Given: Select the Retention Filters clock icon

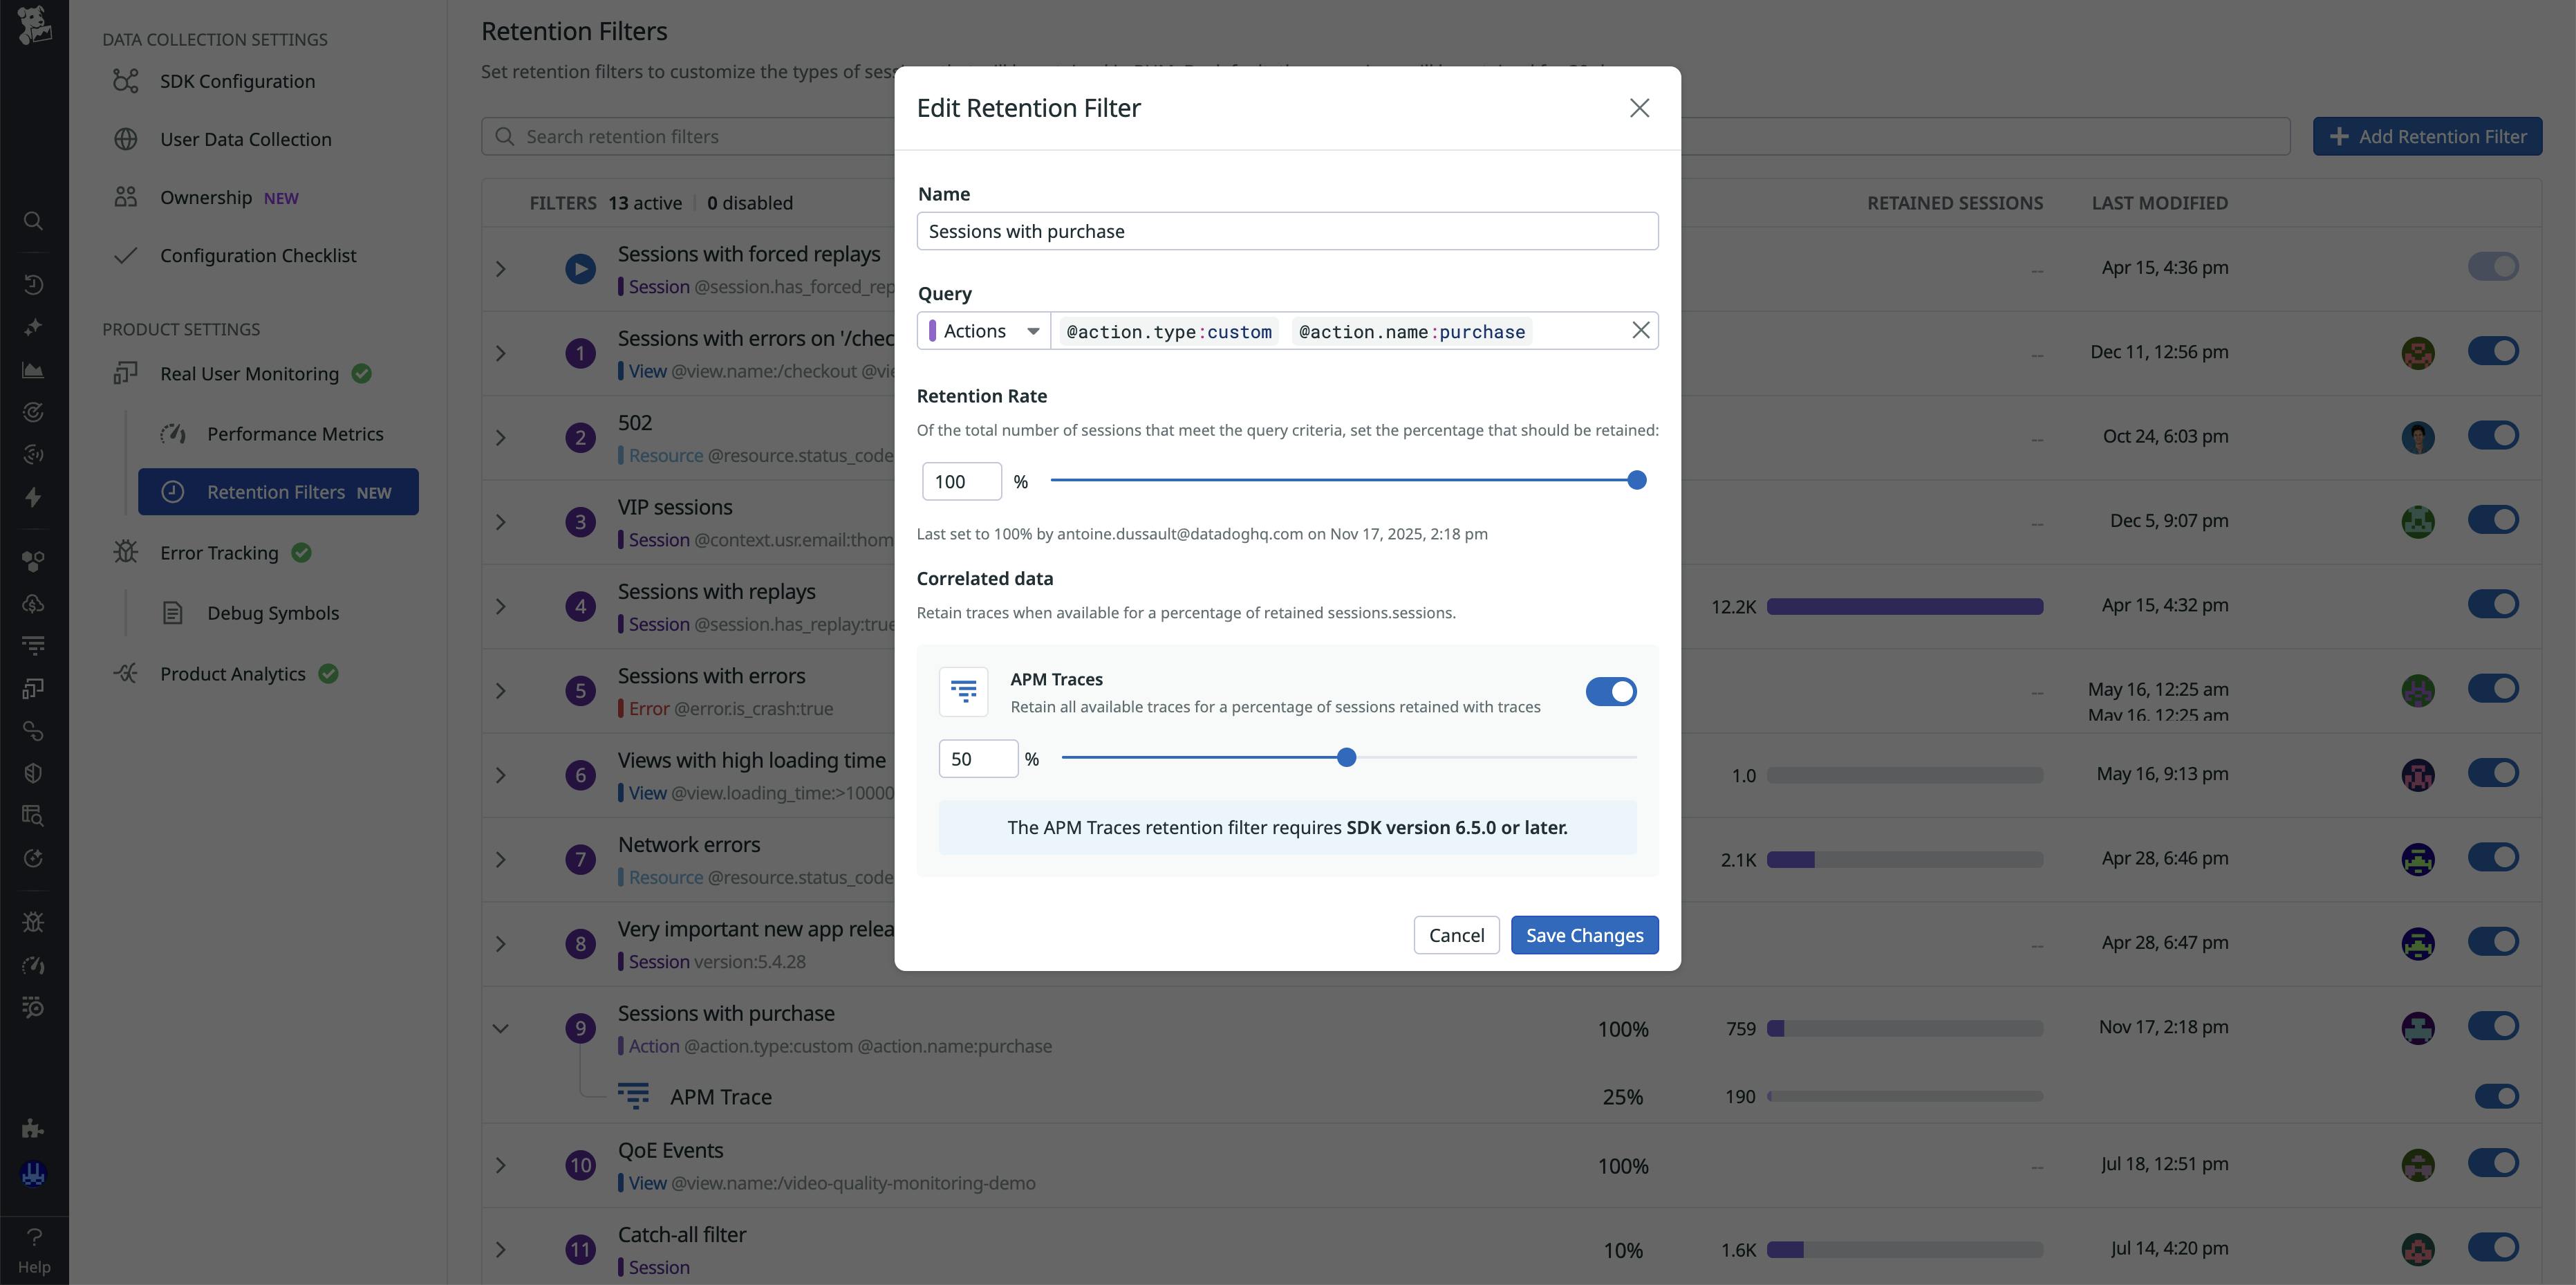Looking at the screenshot, I should tap(173, 491).
